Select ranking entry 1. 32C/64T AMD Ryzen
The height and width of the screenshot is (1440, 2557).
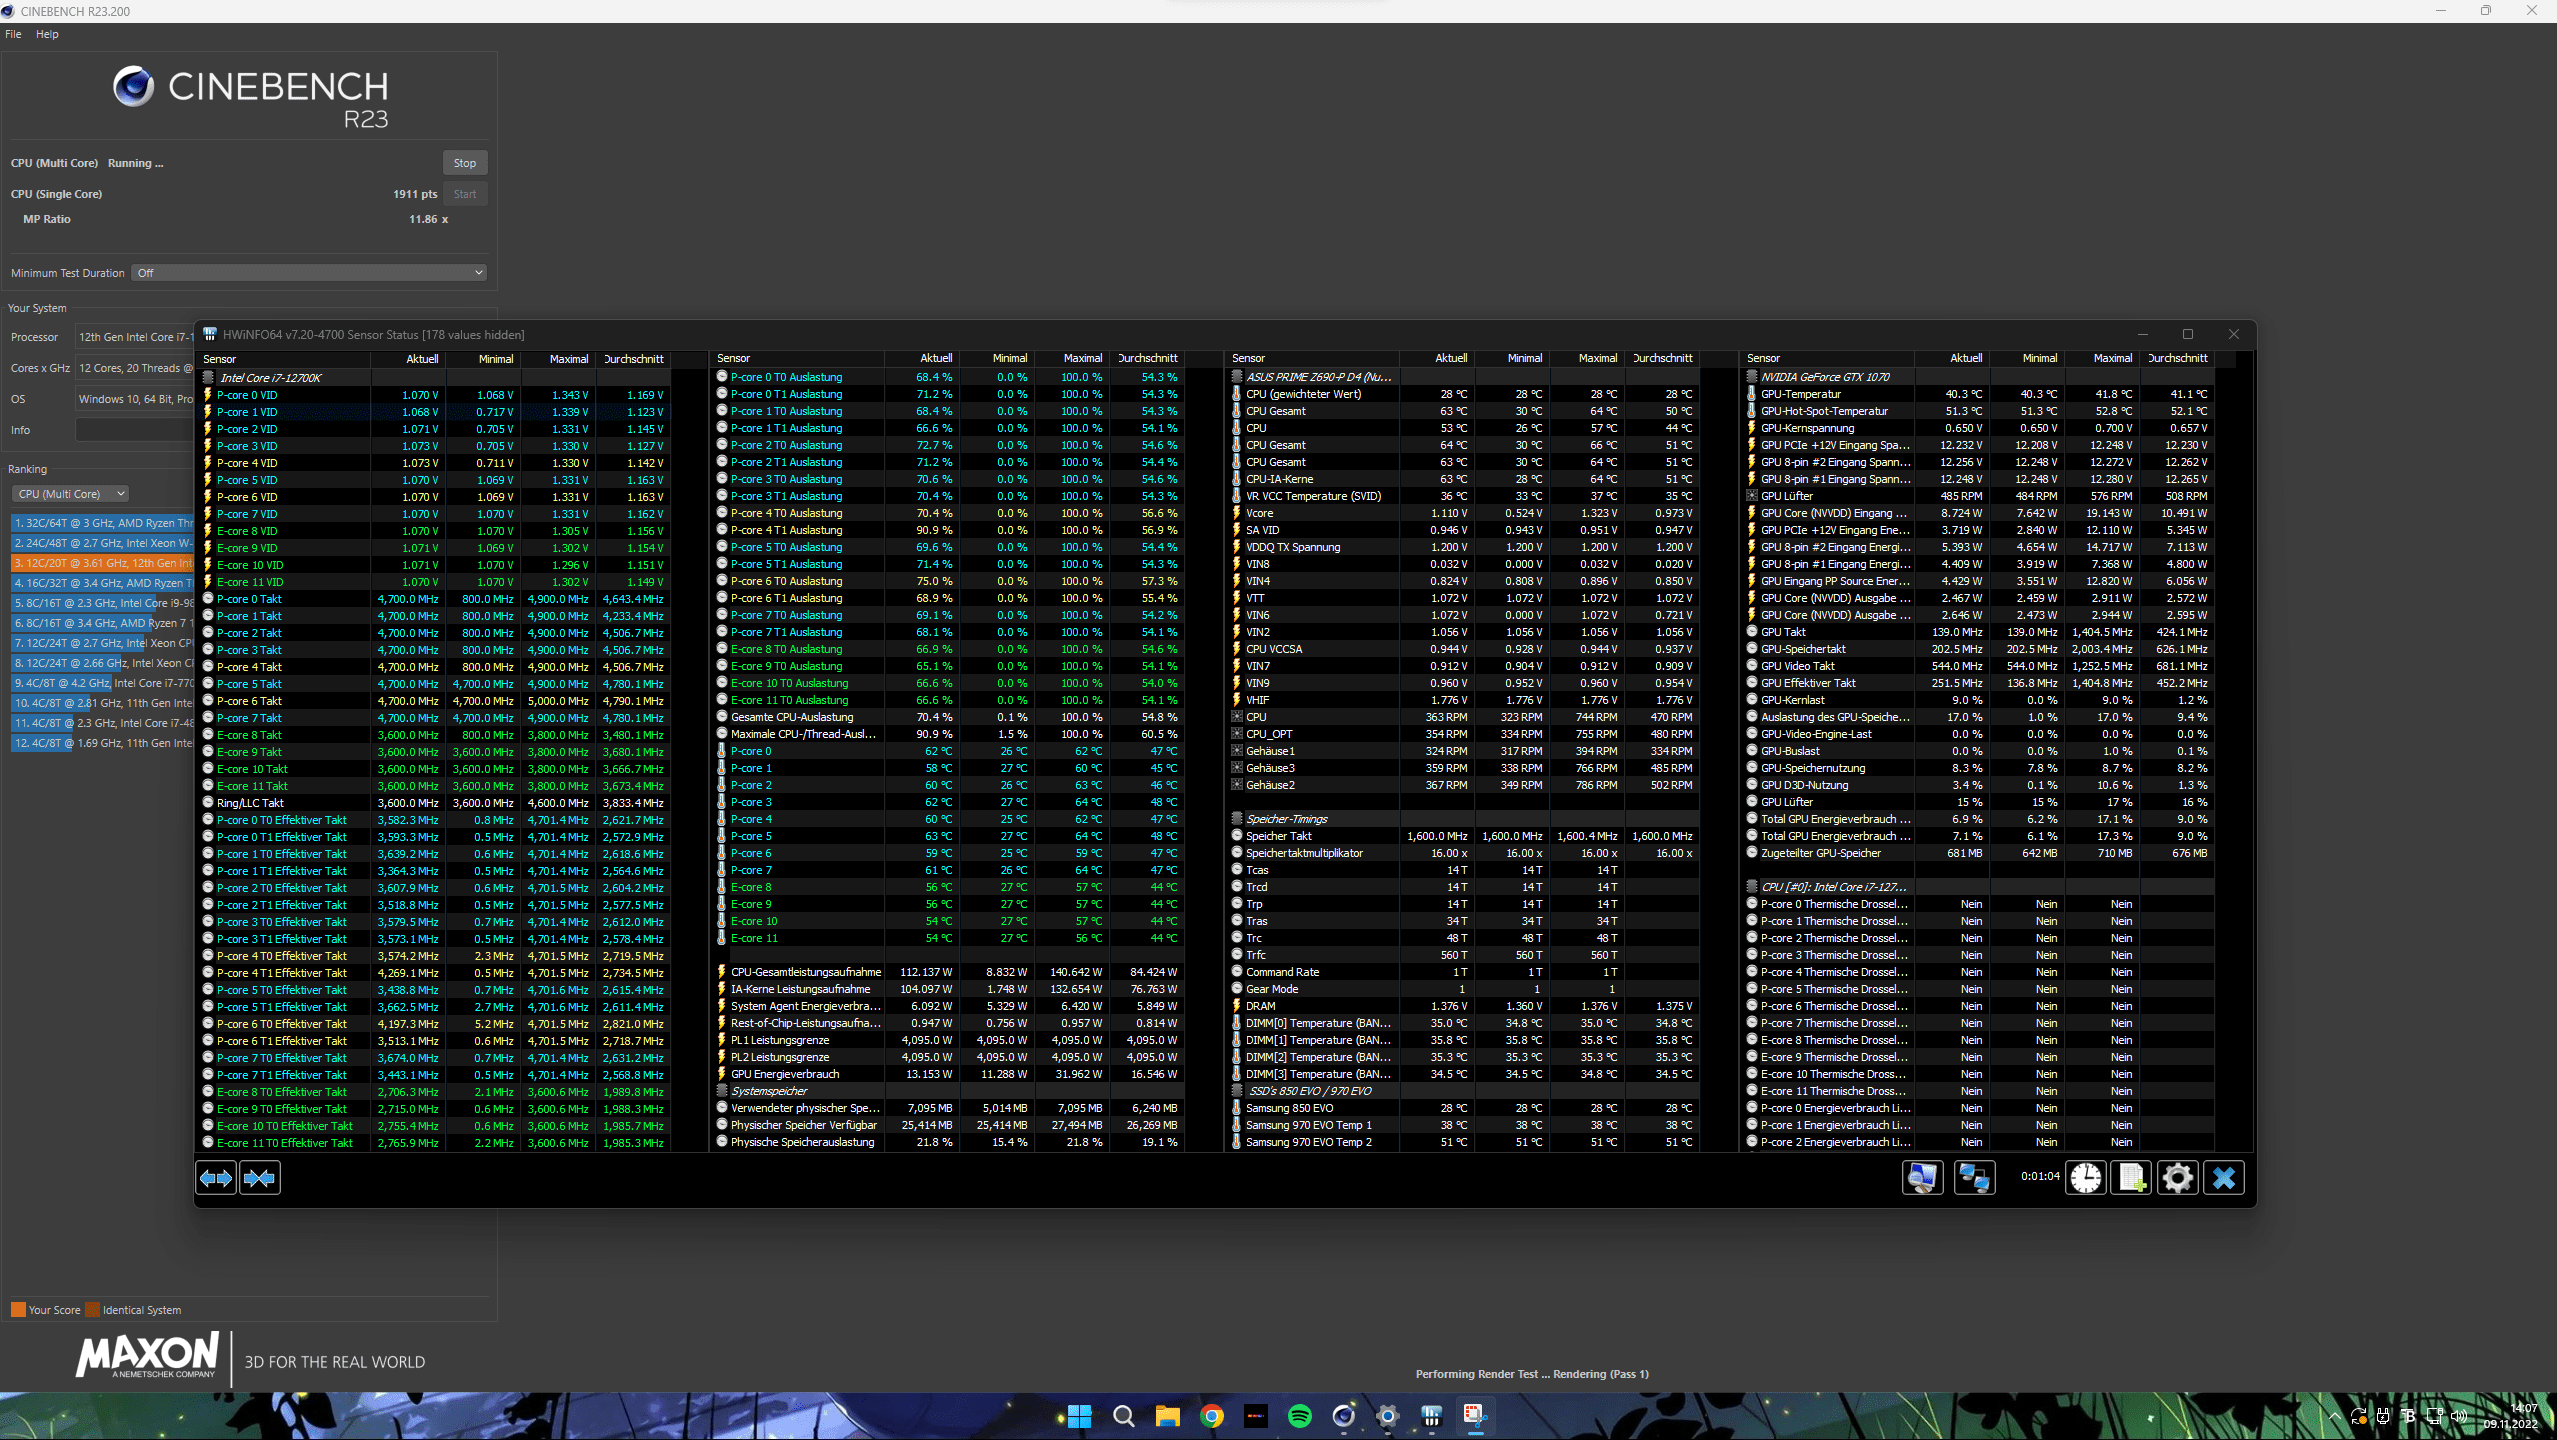coord(103,523)
